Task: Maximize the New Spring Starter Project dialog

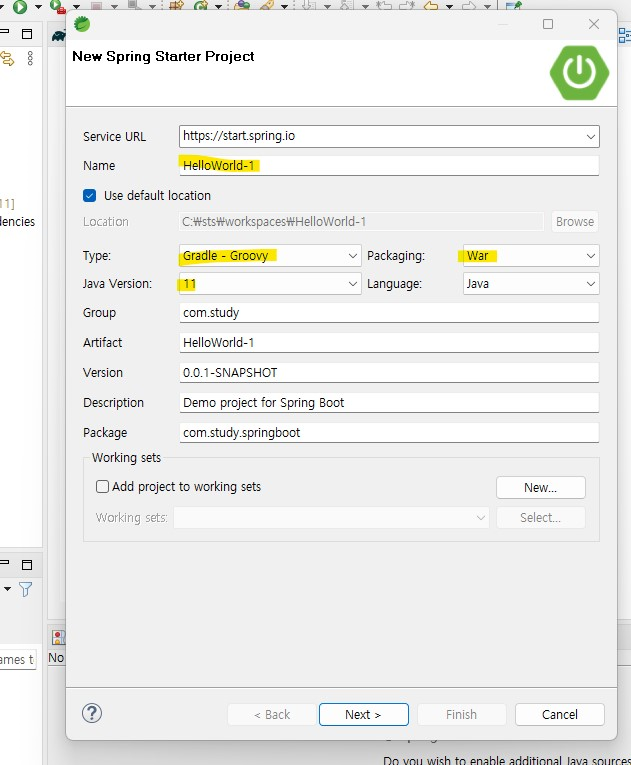Action: click(x=548, y=24)
